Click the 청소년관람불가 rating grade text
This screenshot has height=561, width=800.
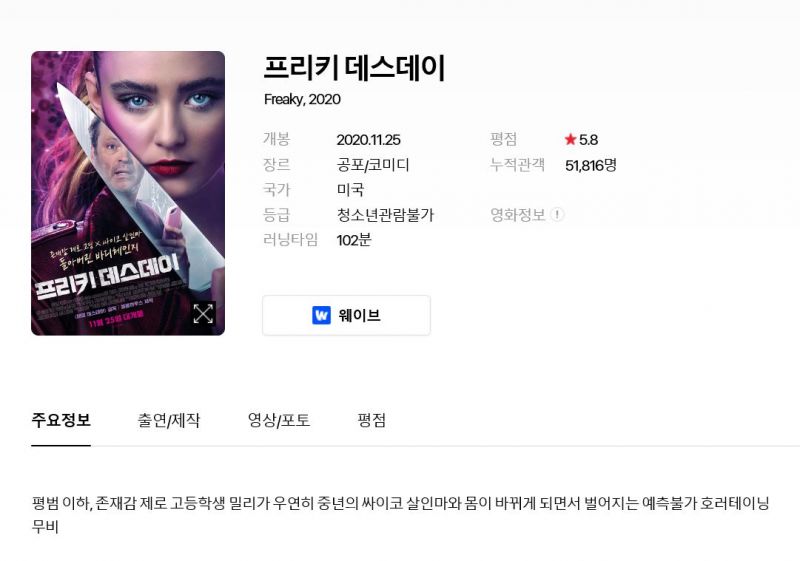click(385, 215)
